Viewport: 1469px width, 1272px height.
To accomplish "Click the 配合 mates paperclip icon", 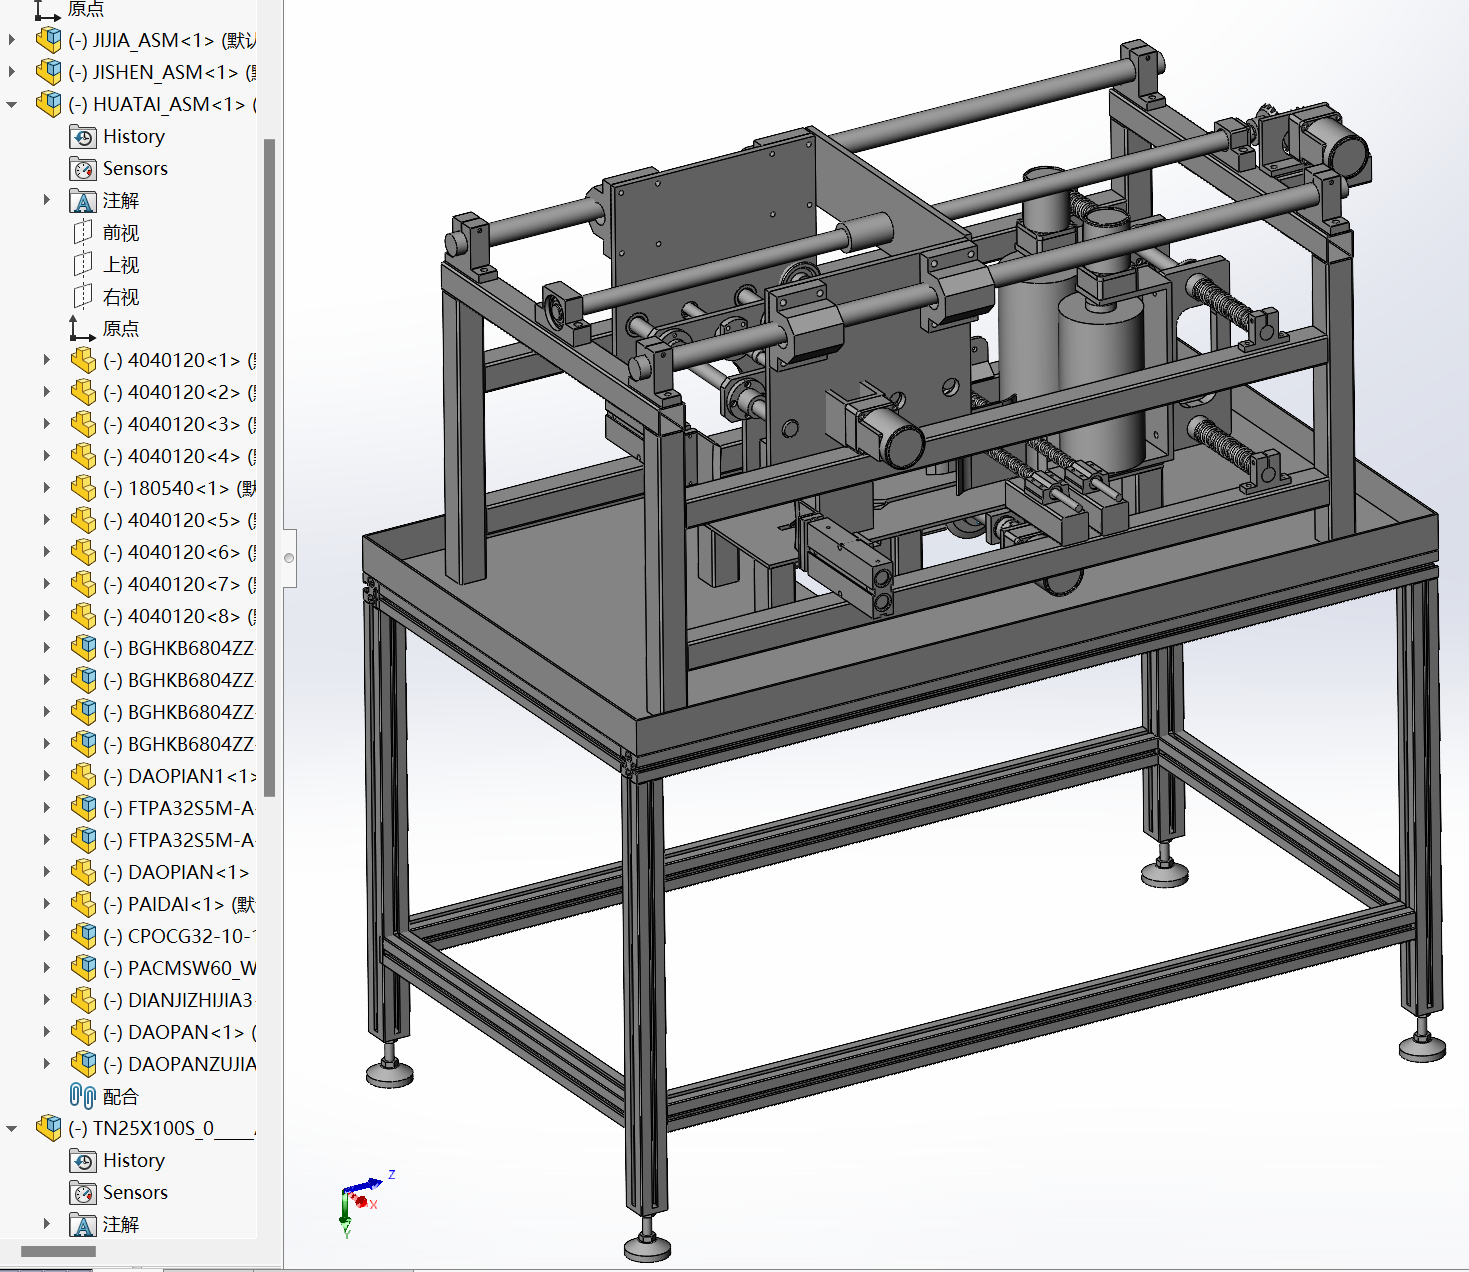I will click(83, 1096).
